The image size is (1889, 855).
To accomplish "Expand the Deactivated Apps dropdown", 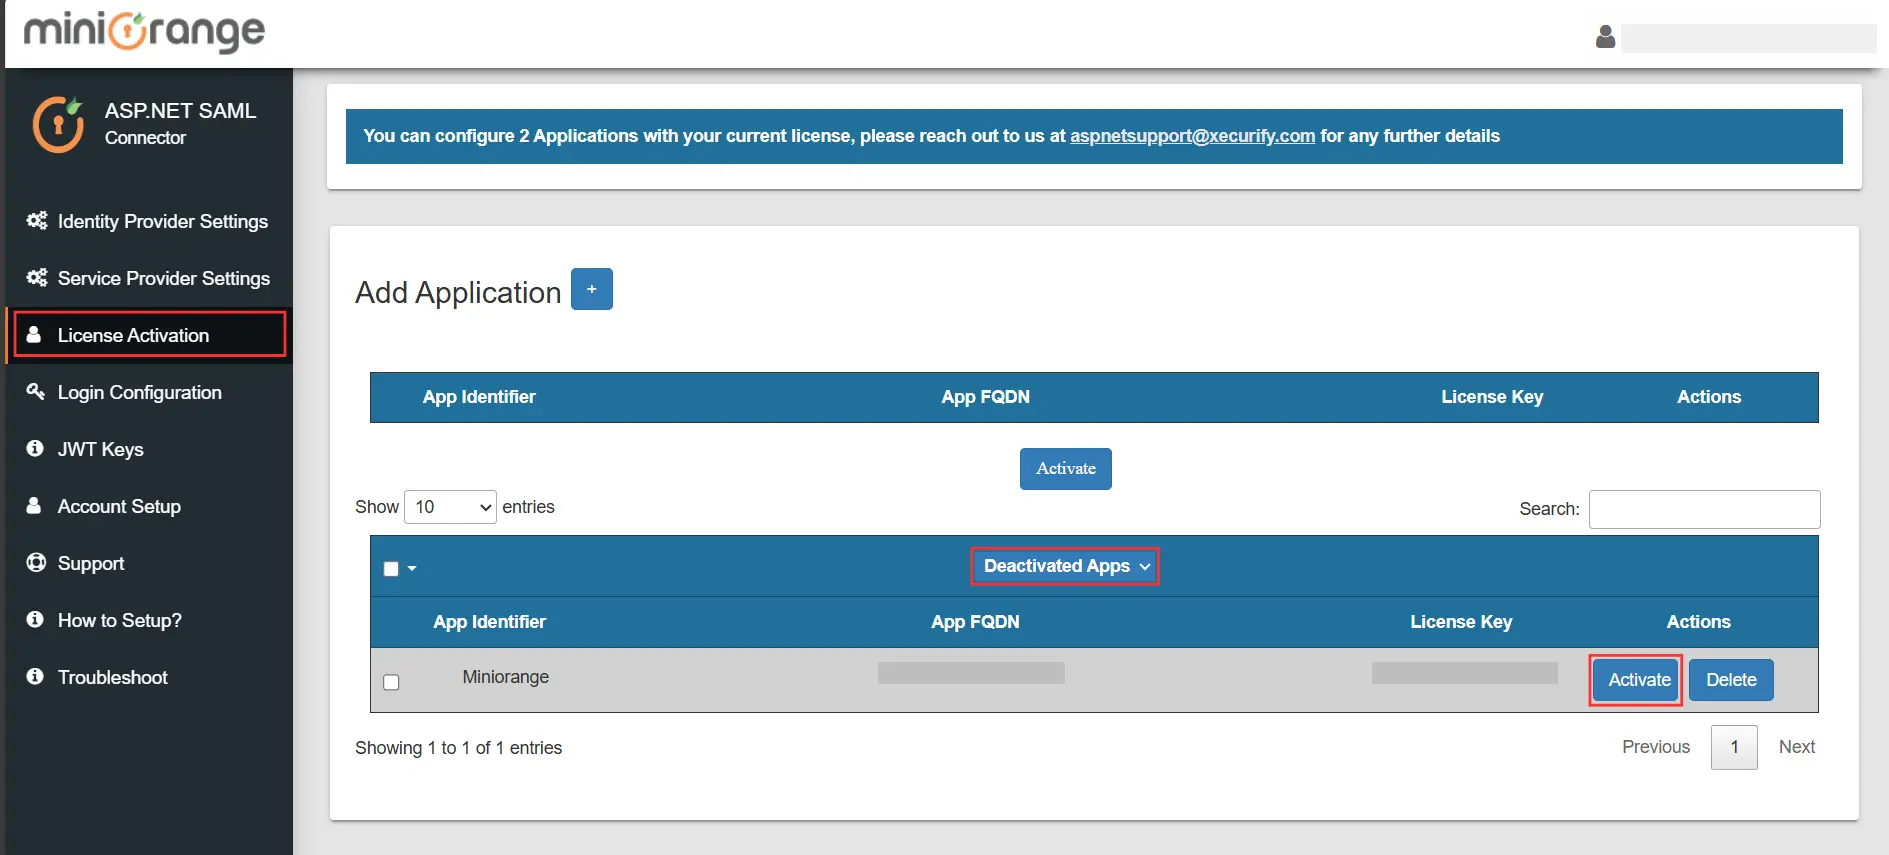I will coord(1065,566).
